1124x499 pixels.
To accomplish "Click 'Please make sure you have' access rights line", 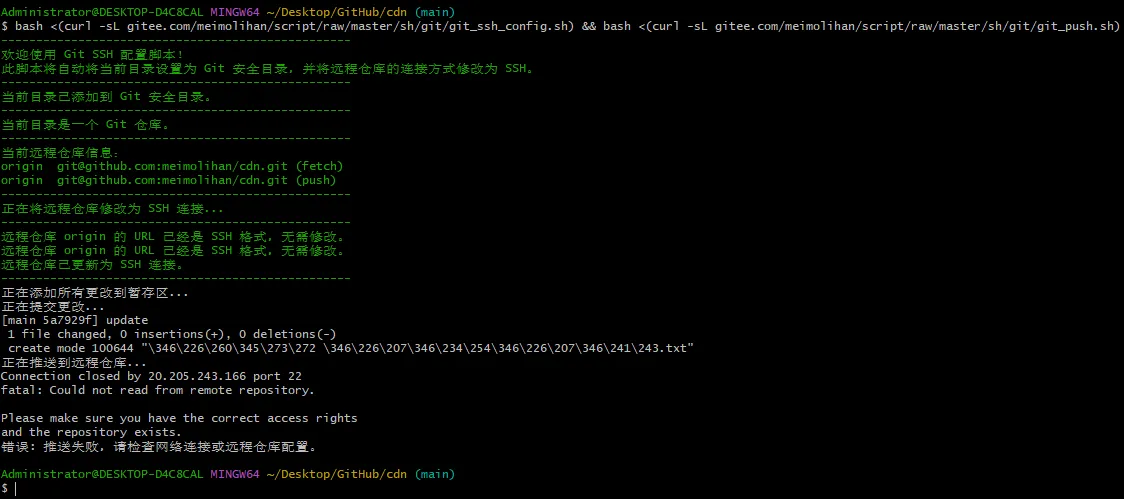I will (178, 418).
